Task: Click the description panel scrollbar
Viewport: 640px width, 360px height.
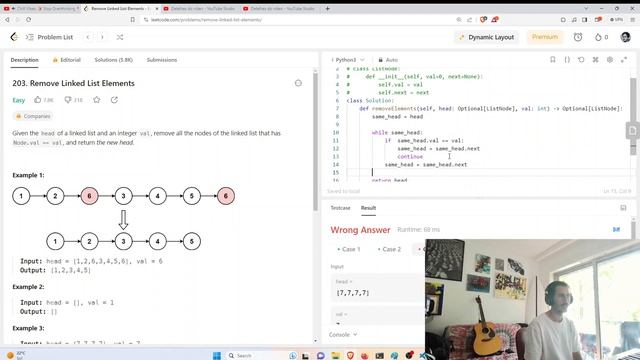Action: pos(315,141)
